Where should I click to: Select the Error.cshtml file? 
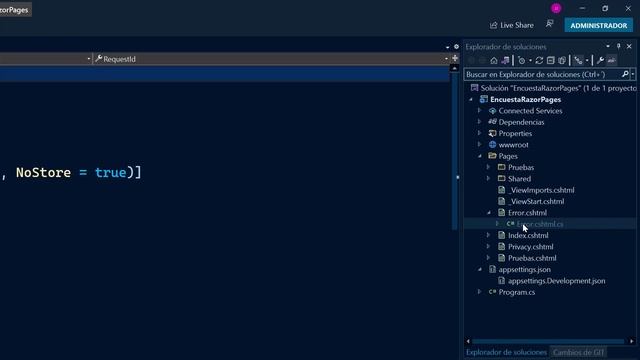pos(527,213)
